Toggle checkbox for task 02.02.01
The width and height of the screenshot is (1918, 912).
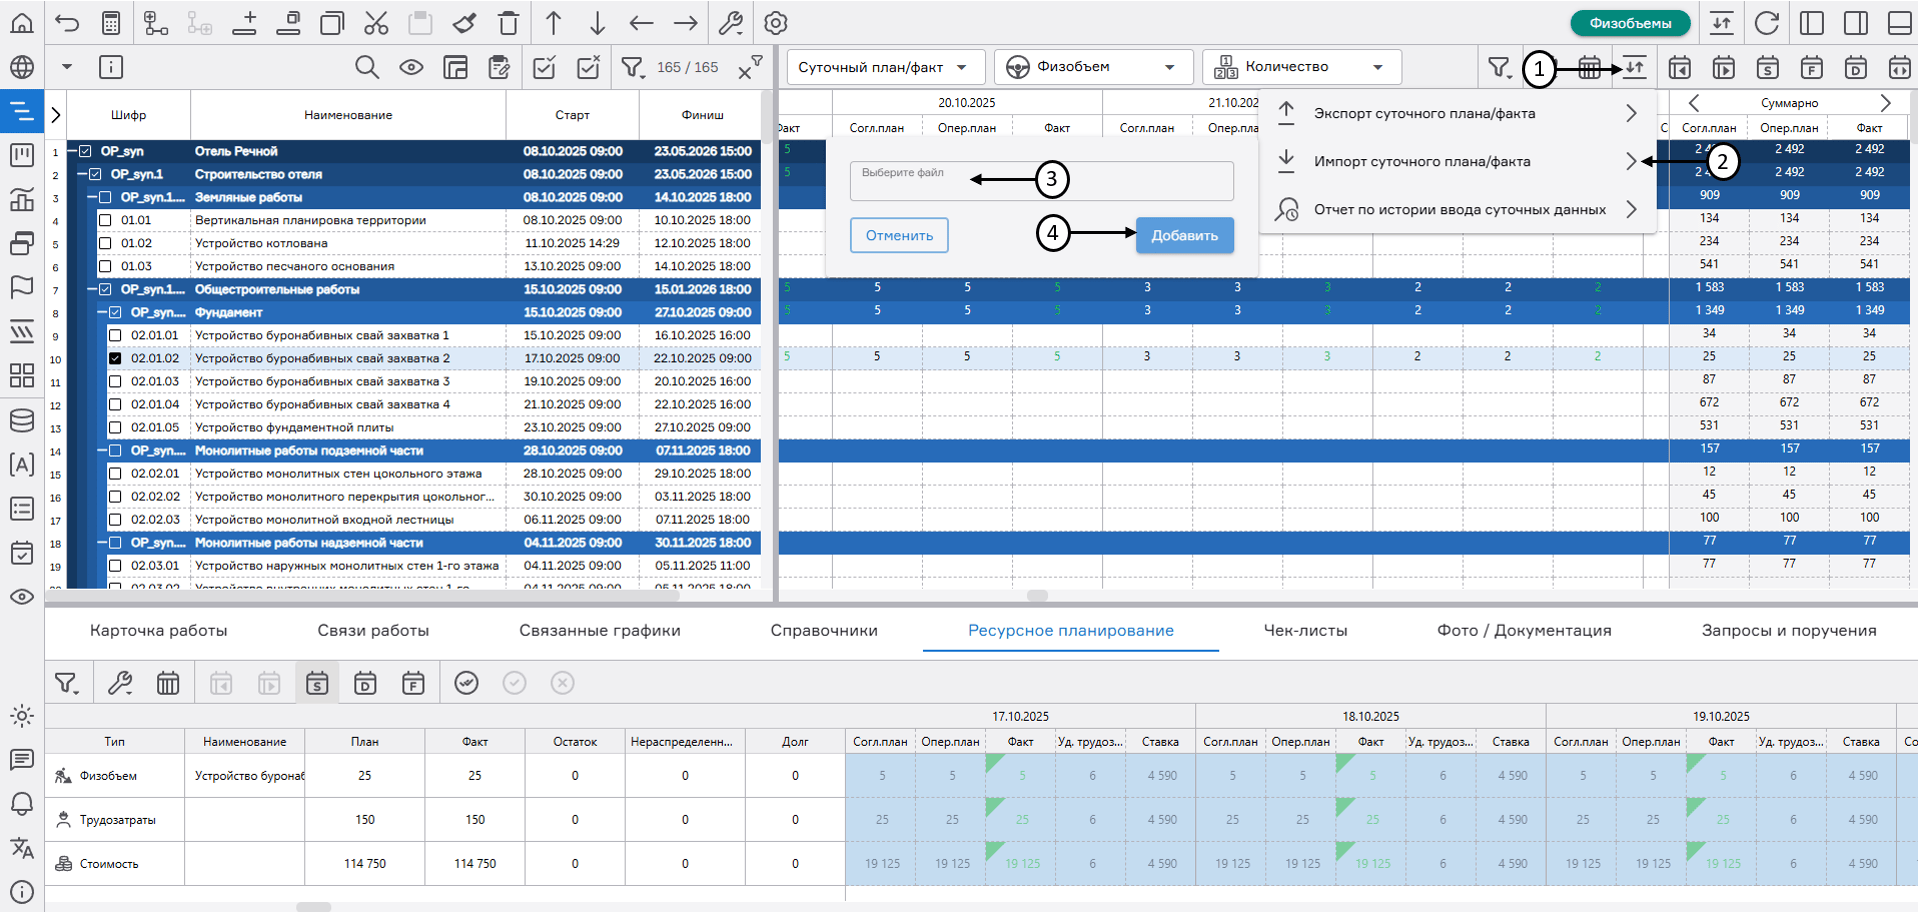[115, 473]
